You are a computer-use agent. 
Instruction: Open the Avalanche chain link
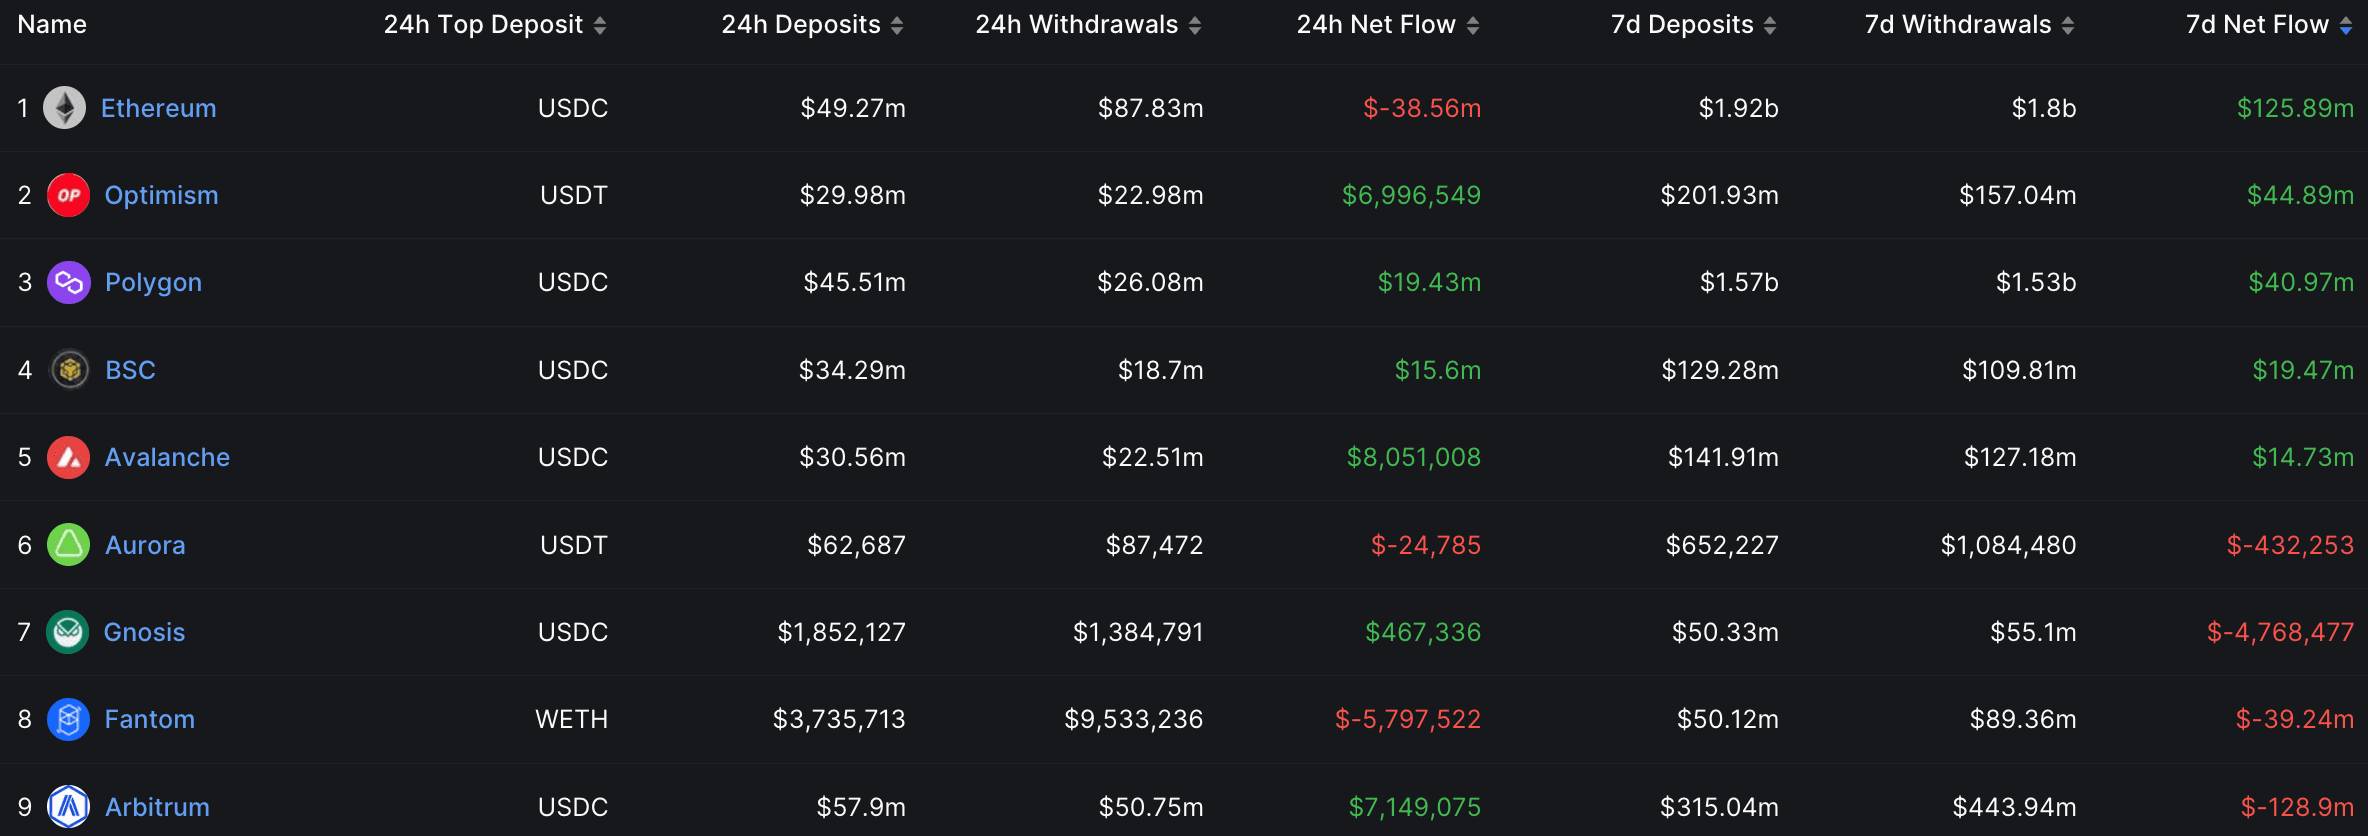[168, 457]
